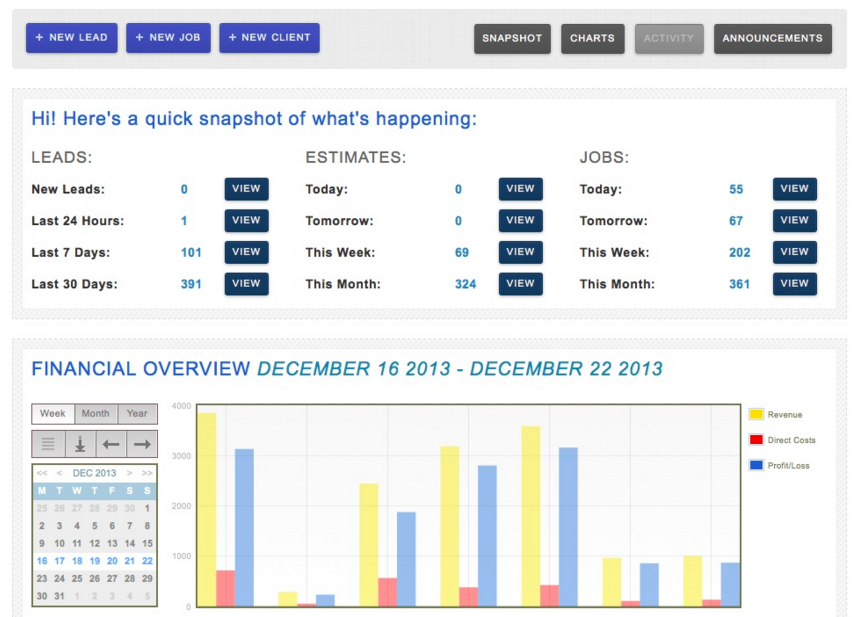
Task: Switch chart range to Week
Action: [53, 413]
